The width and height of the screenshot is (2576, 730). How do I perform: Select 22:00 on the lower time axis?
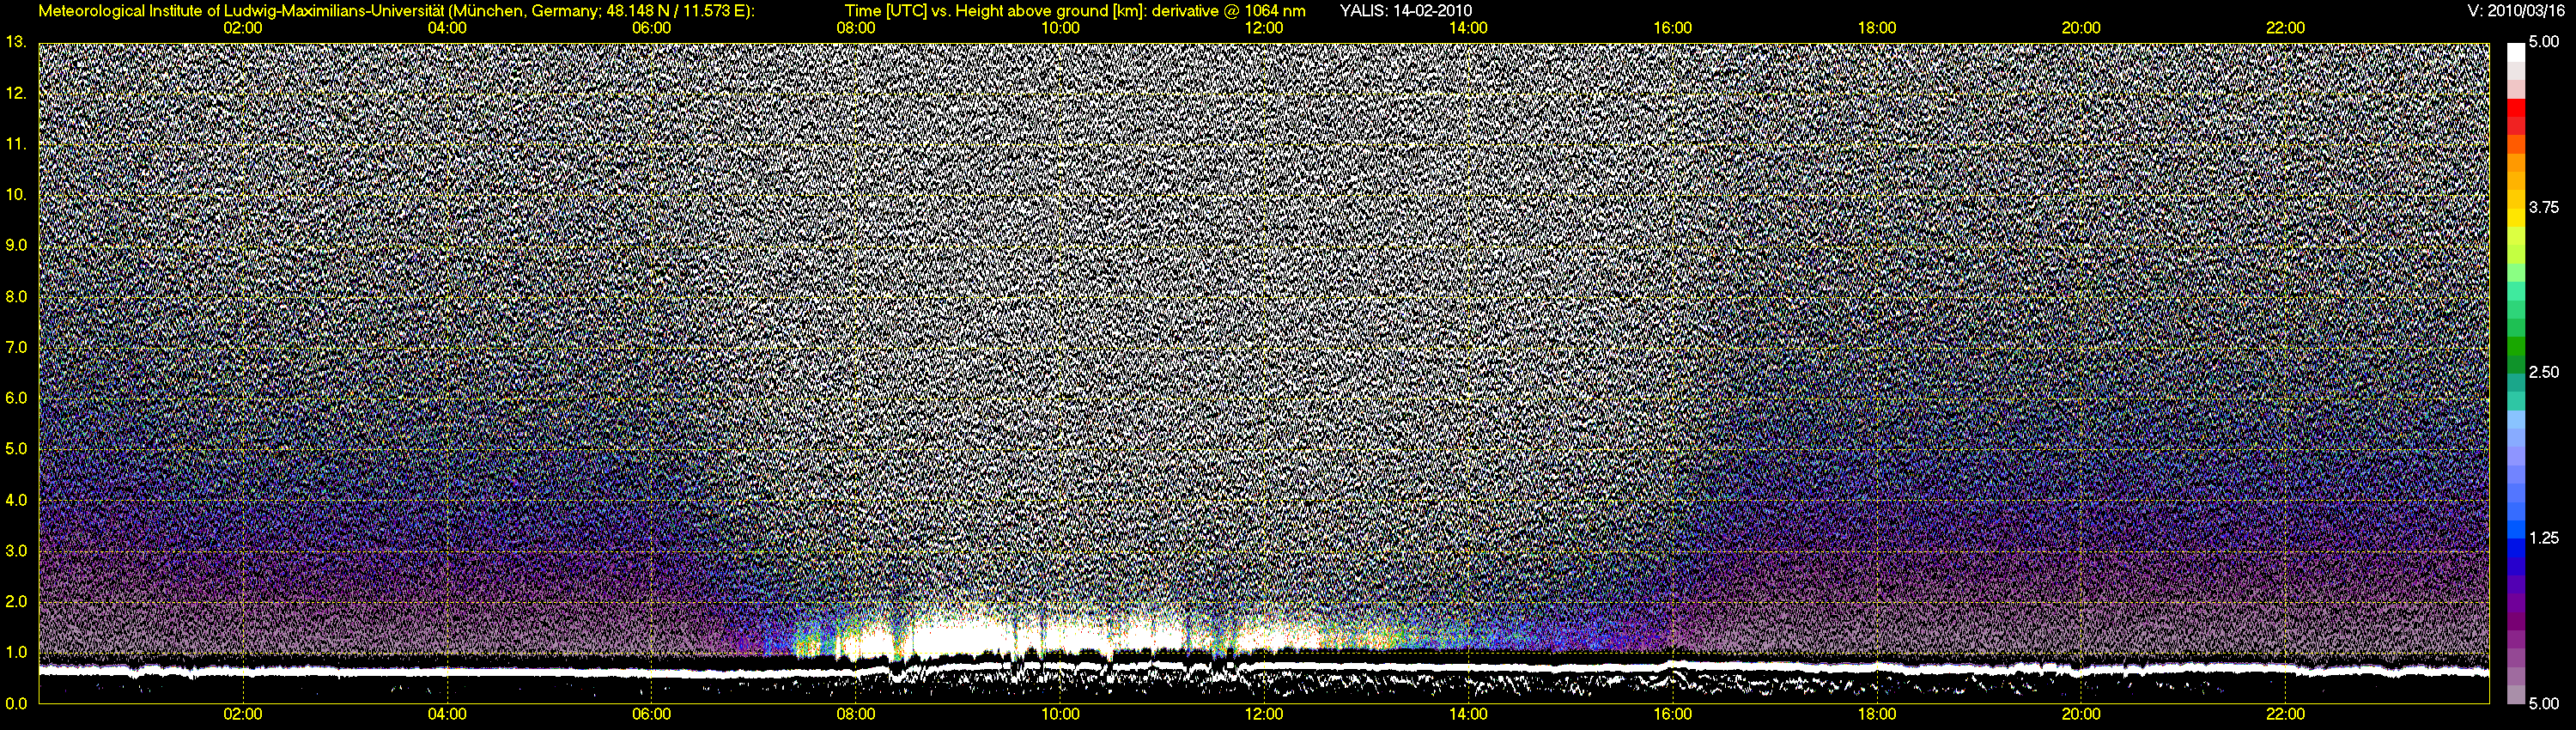pyautogui.click(x=2286, y=715)
